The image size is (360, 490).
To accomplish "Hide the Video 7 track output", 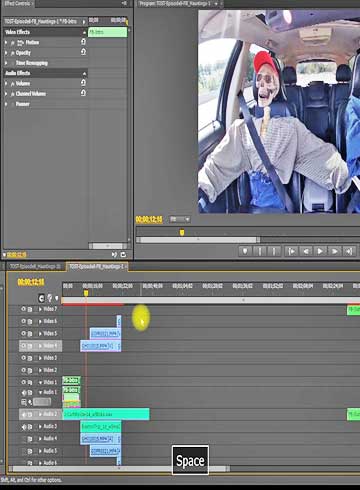I will 23,309.
